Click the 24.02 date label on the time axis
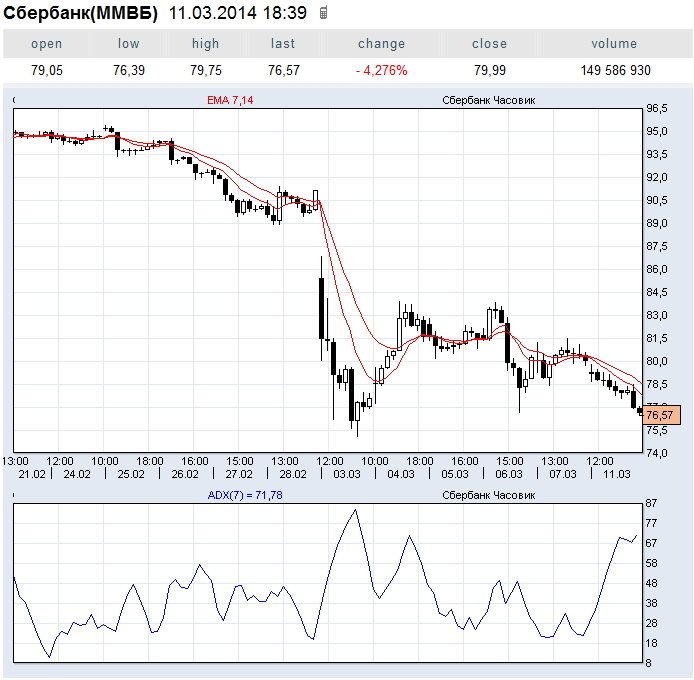The width and height of the screenshot is (694, 680). [77, 474]
